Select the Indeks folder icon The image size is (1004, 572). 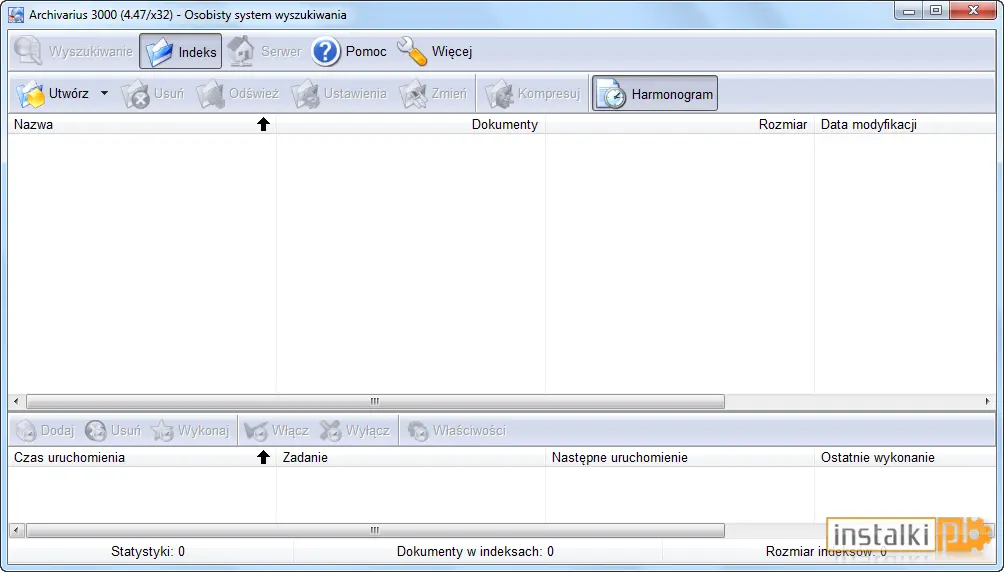pyautogui.click(x=159, y=52)
